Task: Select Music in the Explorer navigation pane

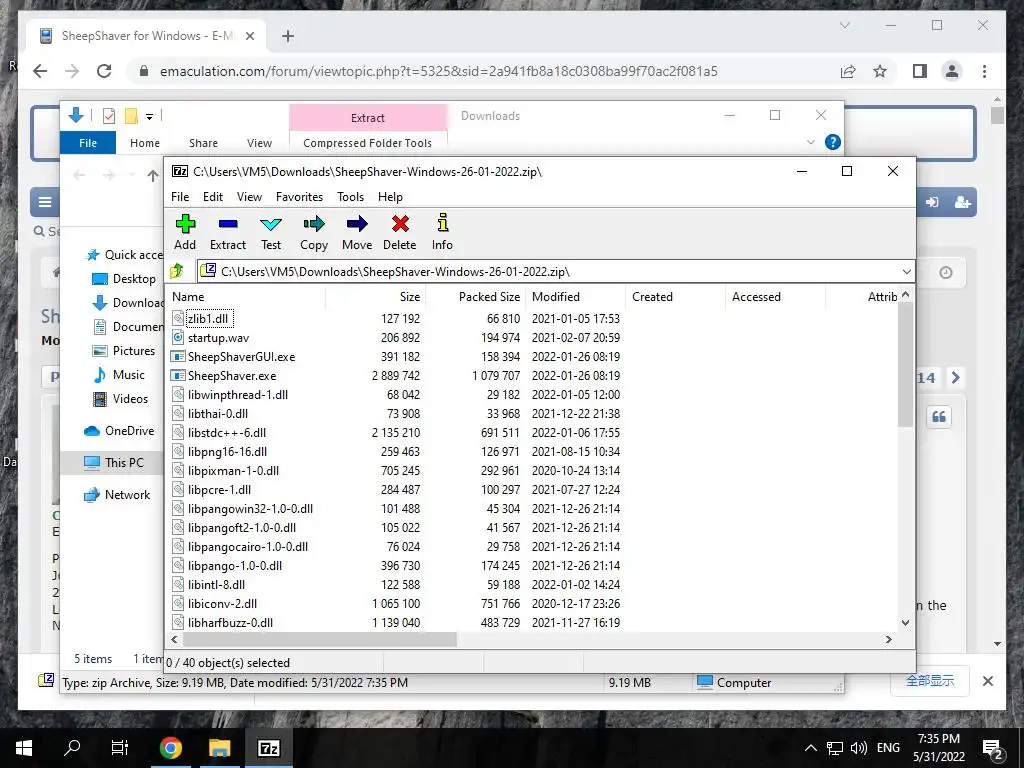Action: 119,375
